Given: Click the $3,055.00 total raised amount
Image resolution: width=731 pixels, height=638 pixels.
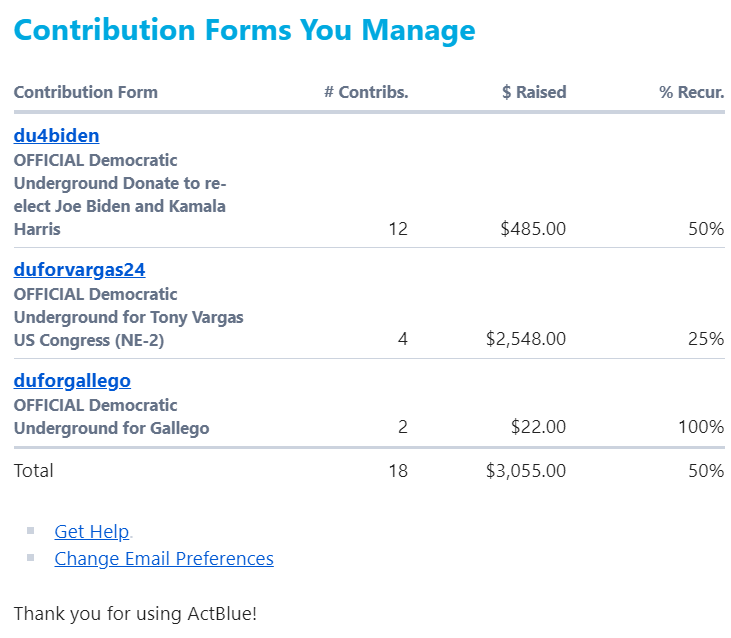Looking at the screenshot, I should (x=526, y=471).
